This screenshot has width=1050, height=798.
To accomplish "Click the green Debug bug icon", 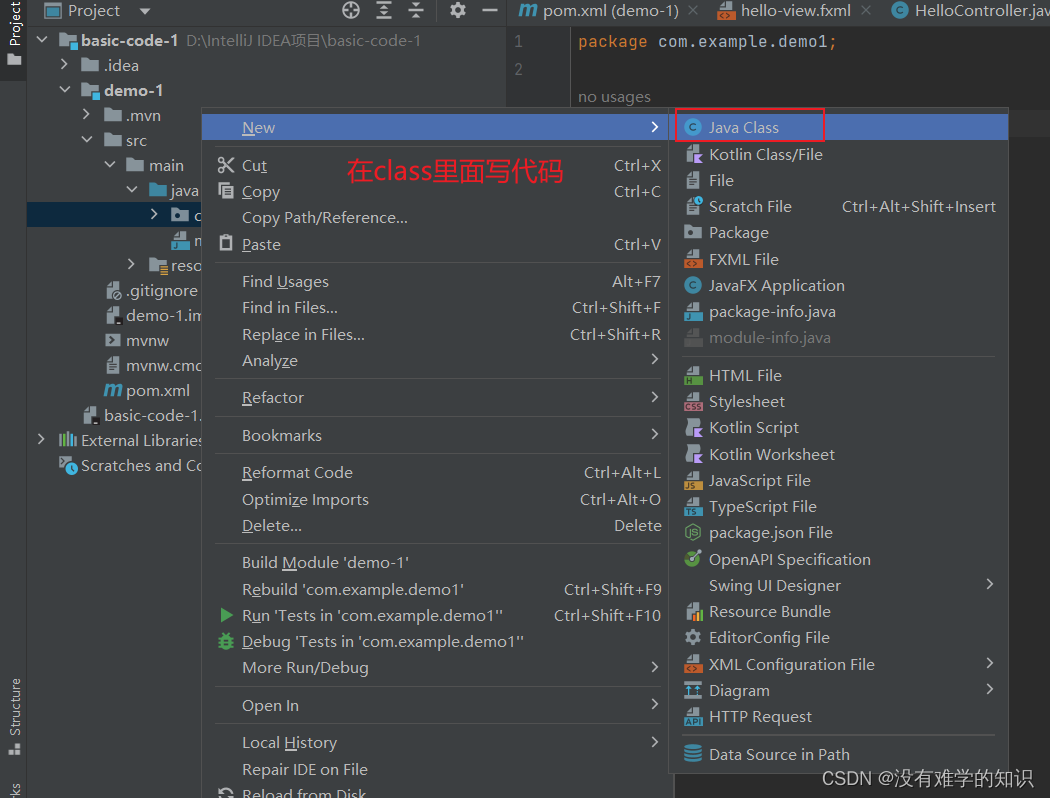I will click(x=226, y=641).
